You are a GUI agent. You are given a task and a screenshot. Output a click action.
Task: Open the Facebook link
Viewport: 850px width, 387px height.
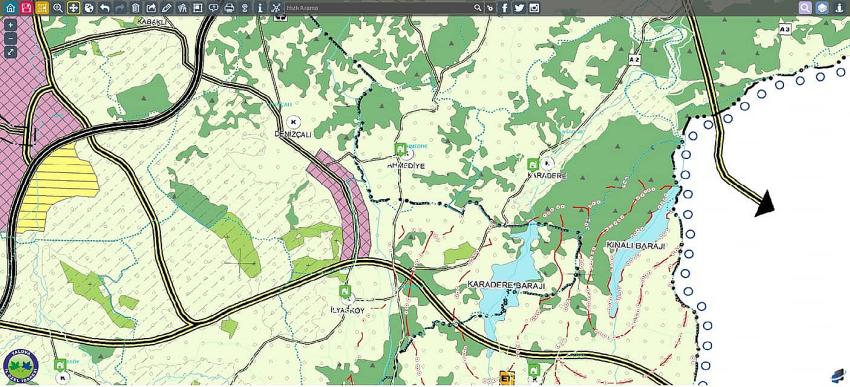pos(505,8)
